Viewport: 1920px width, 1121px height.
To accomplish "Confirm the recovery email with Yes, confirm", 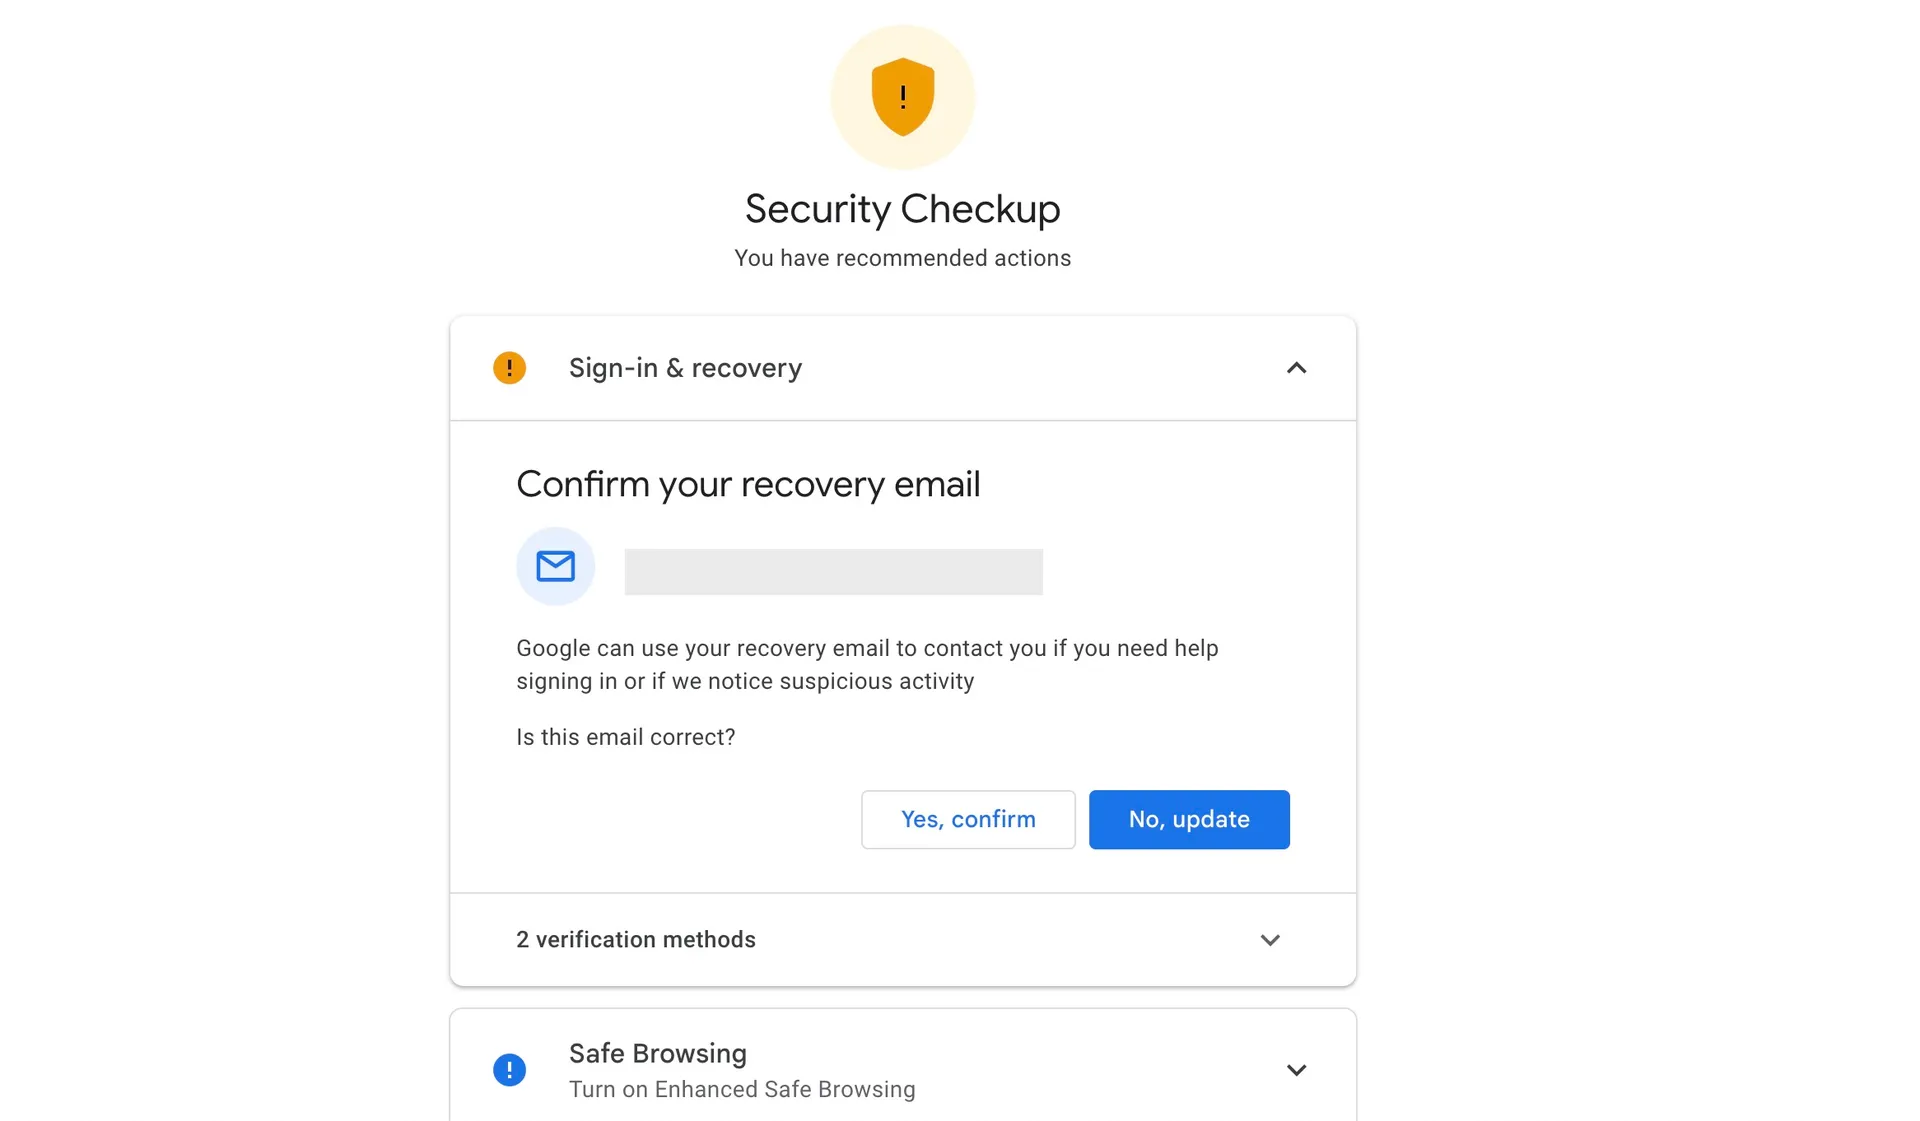I will pos(968,819).
